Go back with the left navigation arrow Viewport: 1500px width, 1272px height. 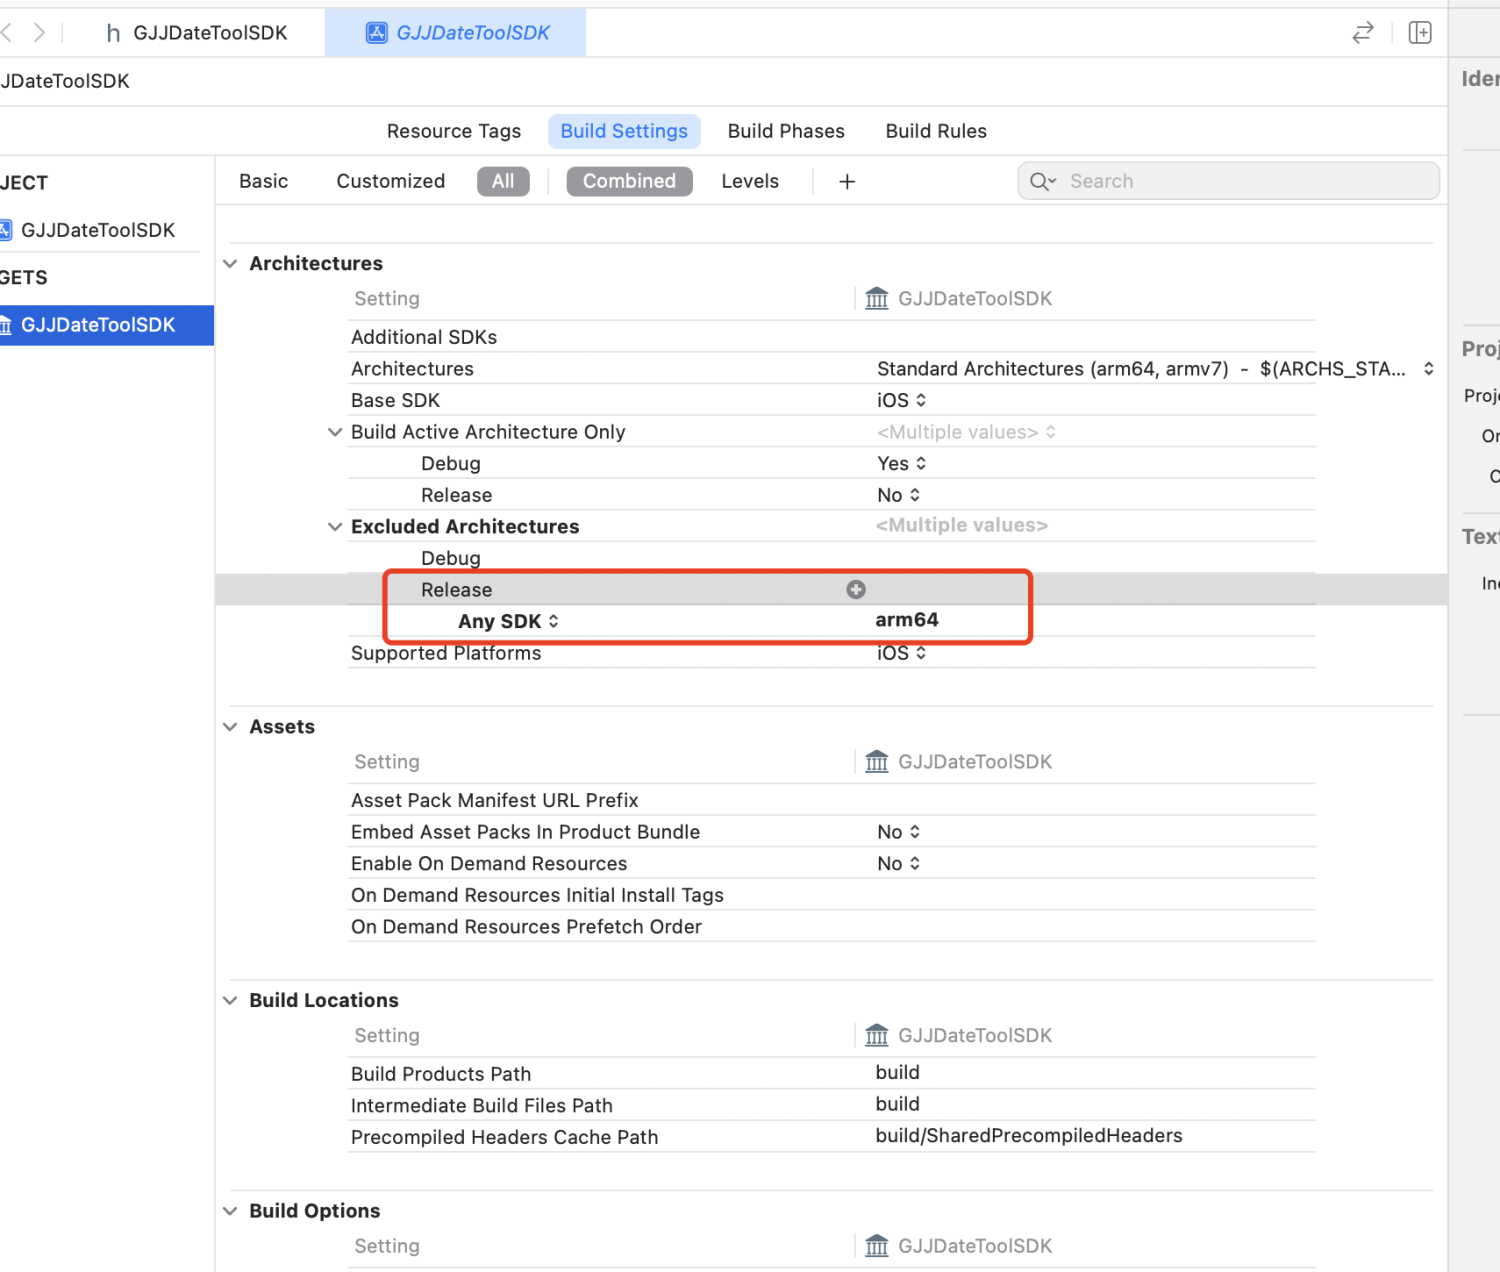pos(6,33)
